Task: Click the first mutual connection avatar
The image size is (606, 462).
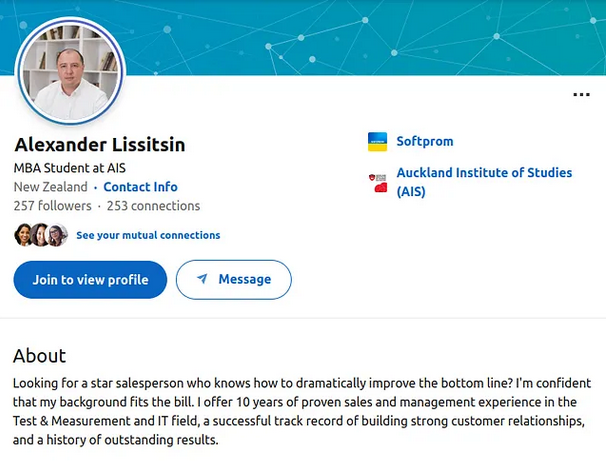Action: point(24,235)
